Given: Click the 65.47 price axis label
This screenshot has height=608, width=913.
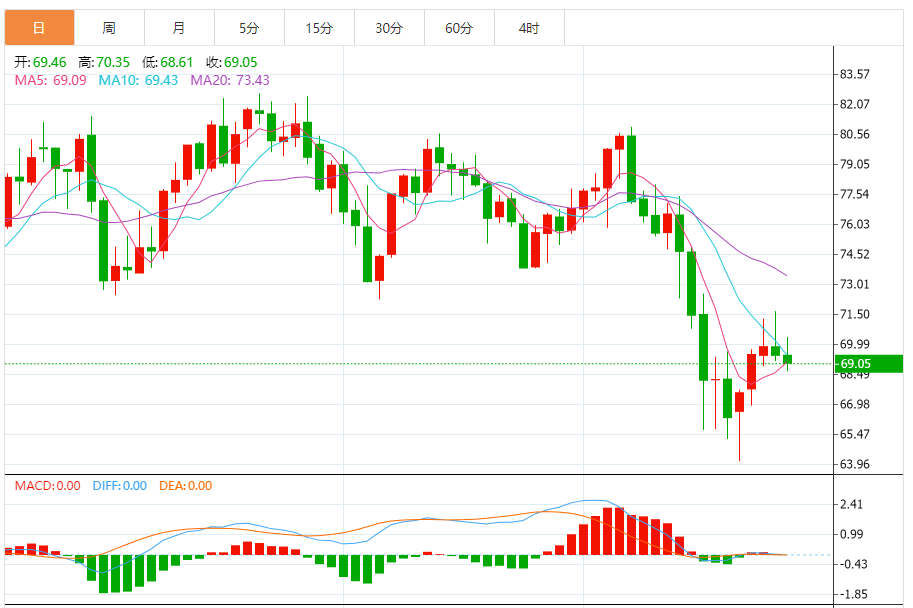Looking at the screenshot, I should (x=855, y=434).
